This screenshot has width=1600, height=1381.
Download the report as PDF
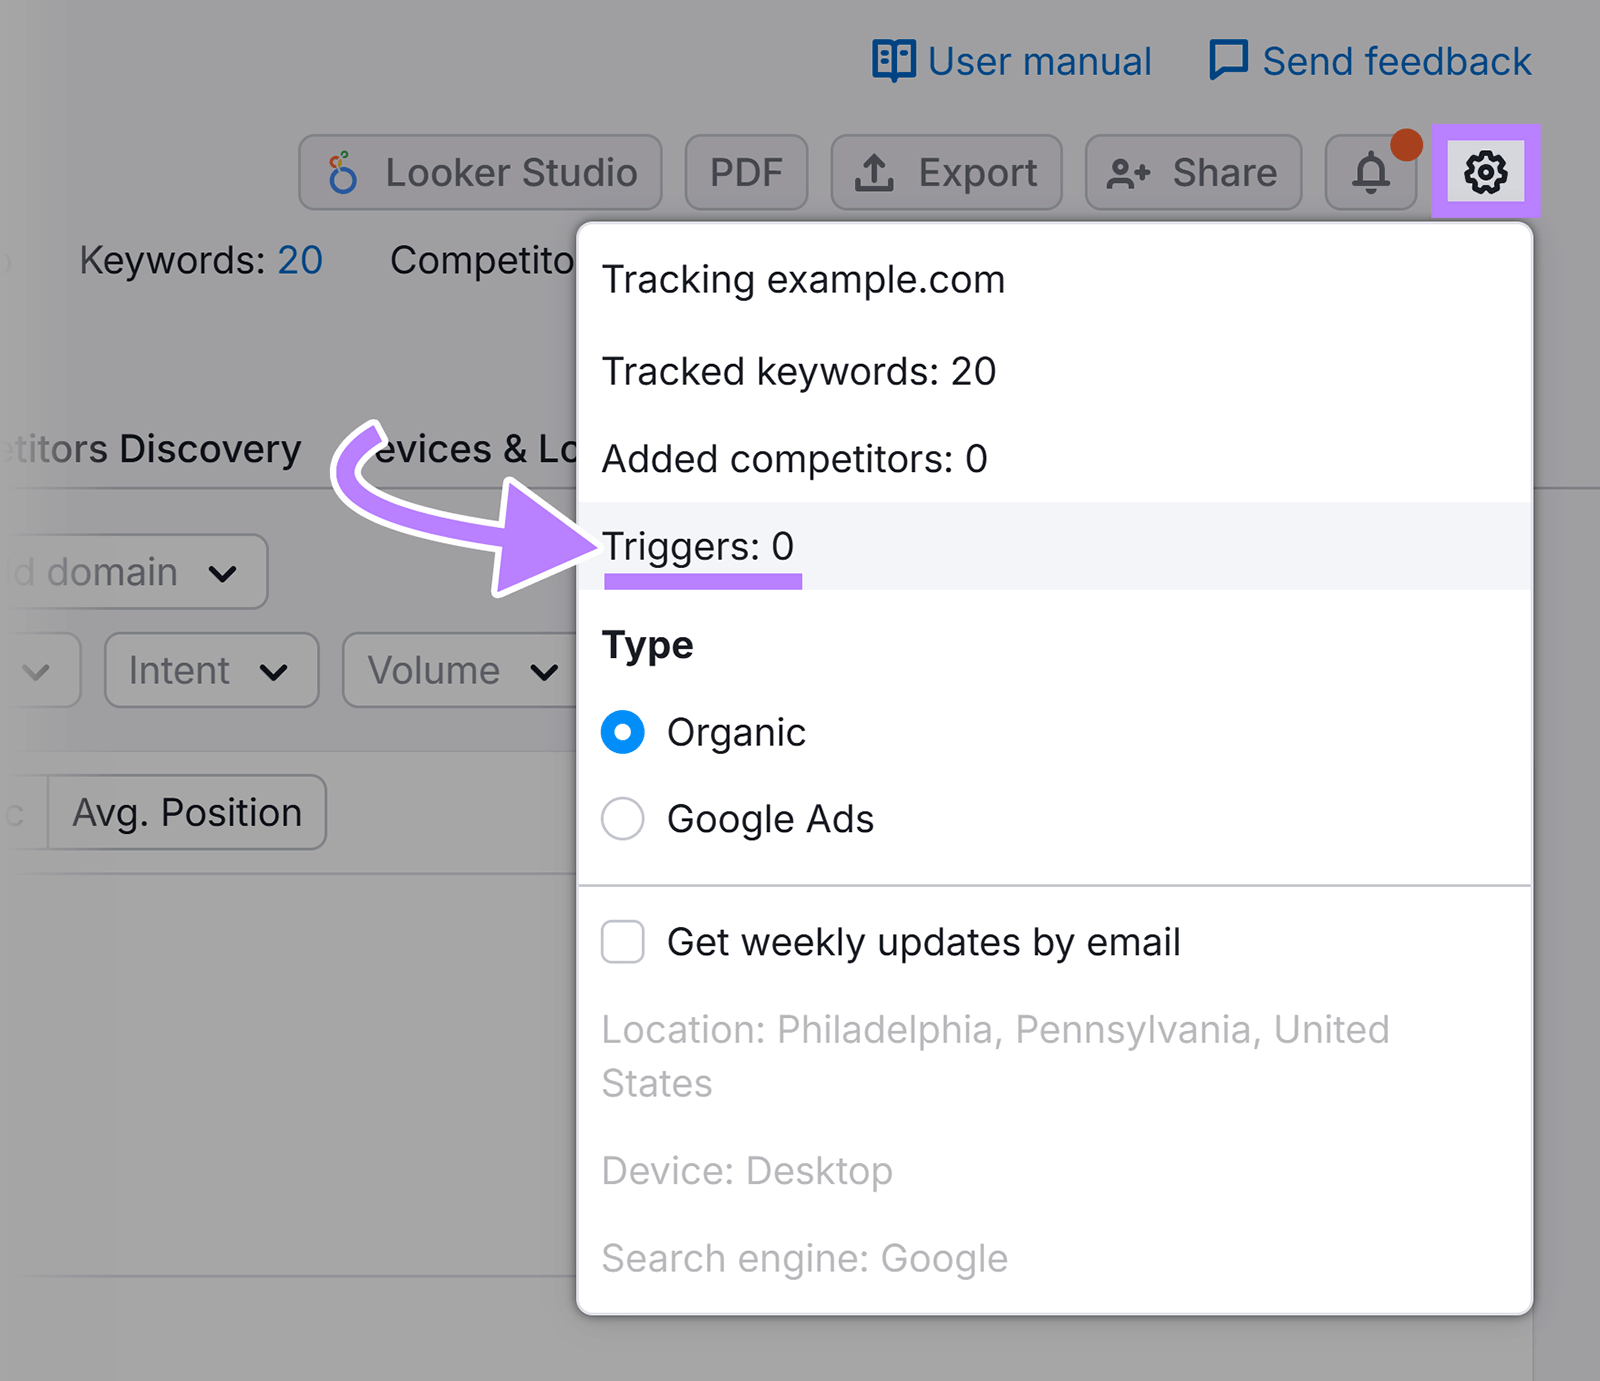[746, 171]
